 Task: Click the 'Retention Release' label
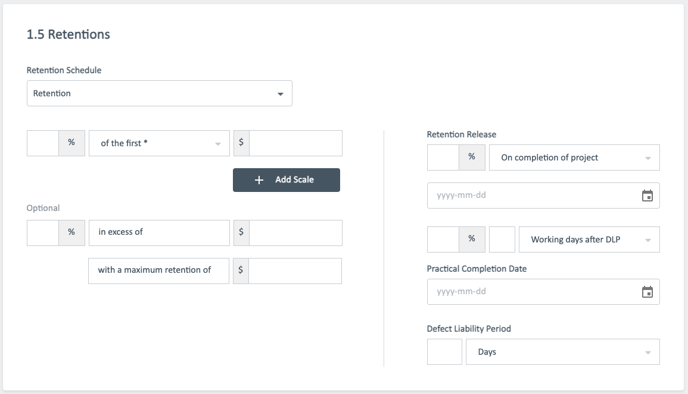461,134
